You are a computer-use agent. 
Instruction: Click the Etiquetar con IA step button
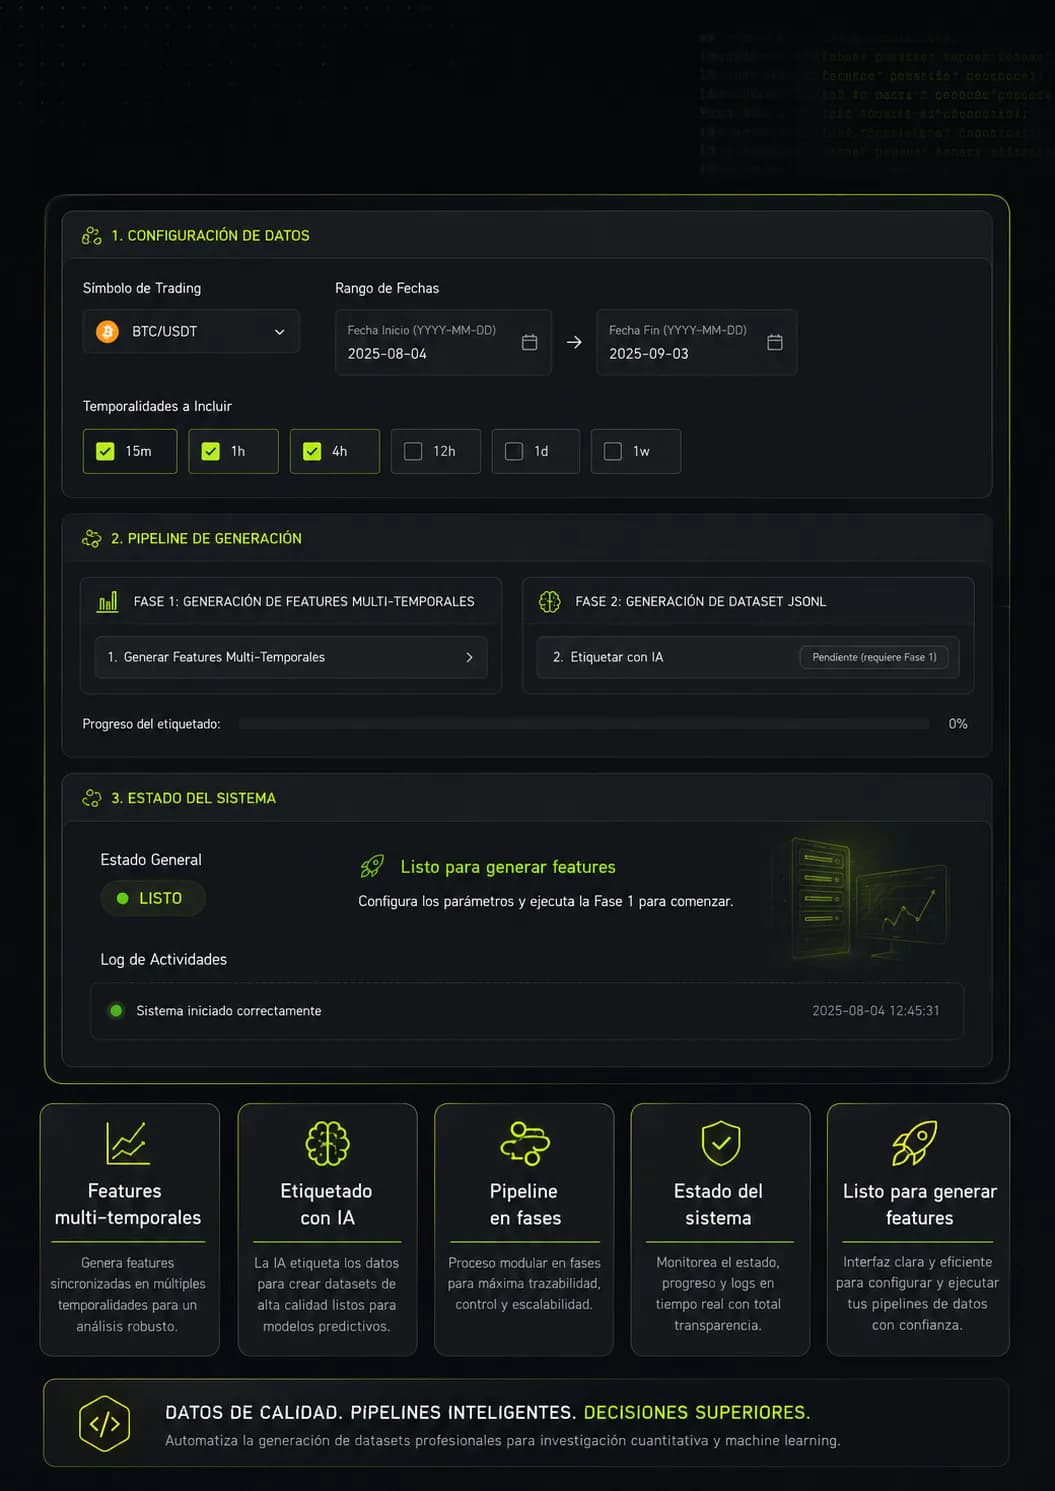click(x=748, y=657)
